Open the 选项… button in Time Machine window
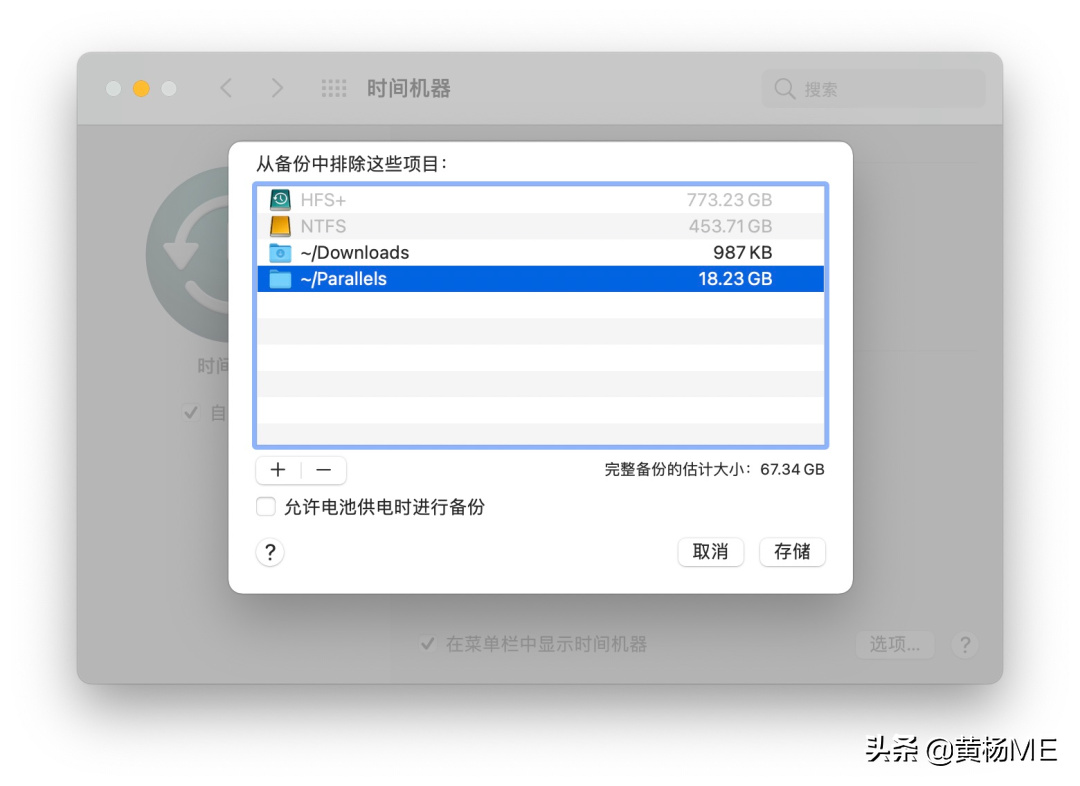 [895, 645]
